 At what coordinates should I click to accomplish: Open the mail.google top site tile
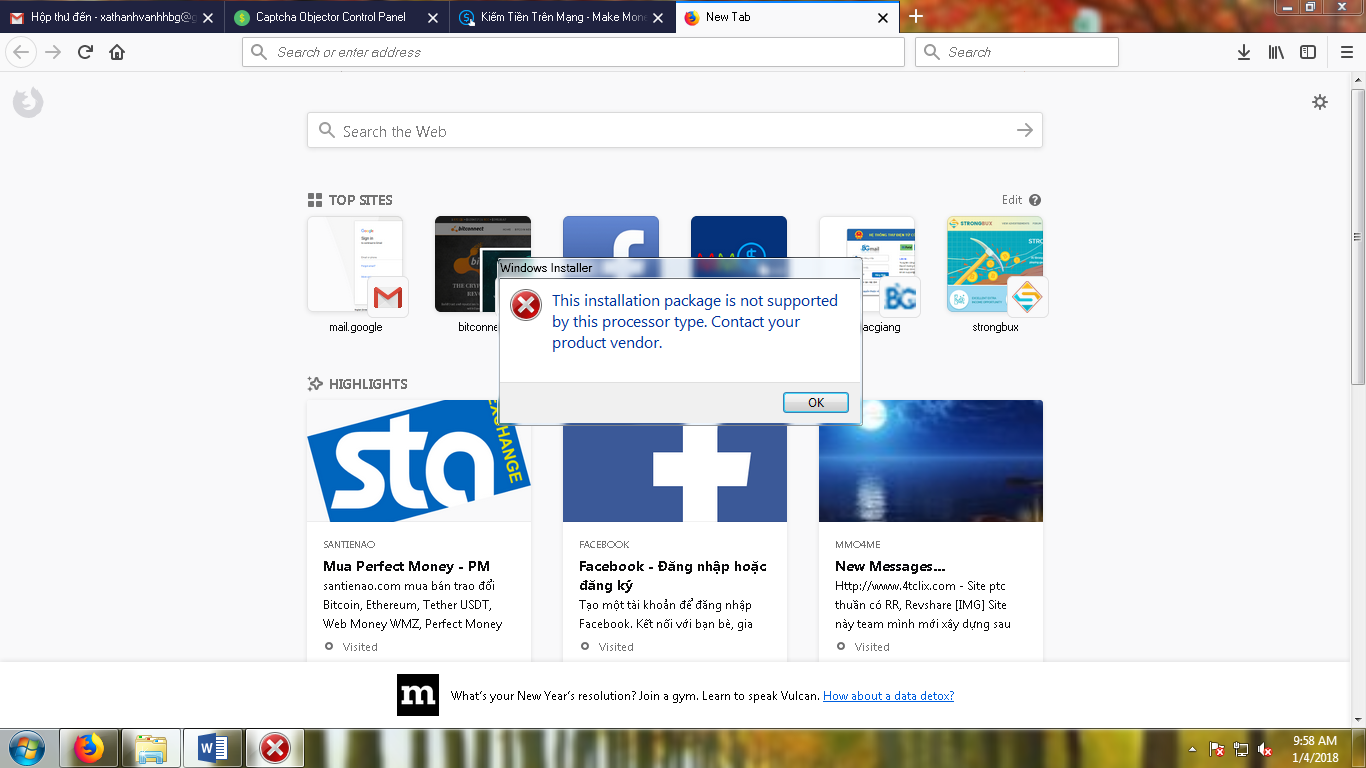[355, 265]
